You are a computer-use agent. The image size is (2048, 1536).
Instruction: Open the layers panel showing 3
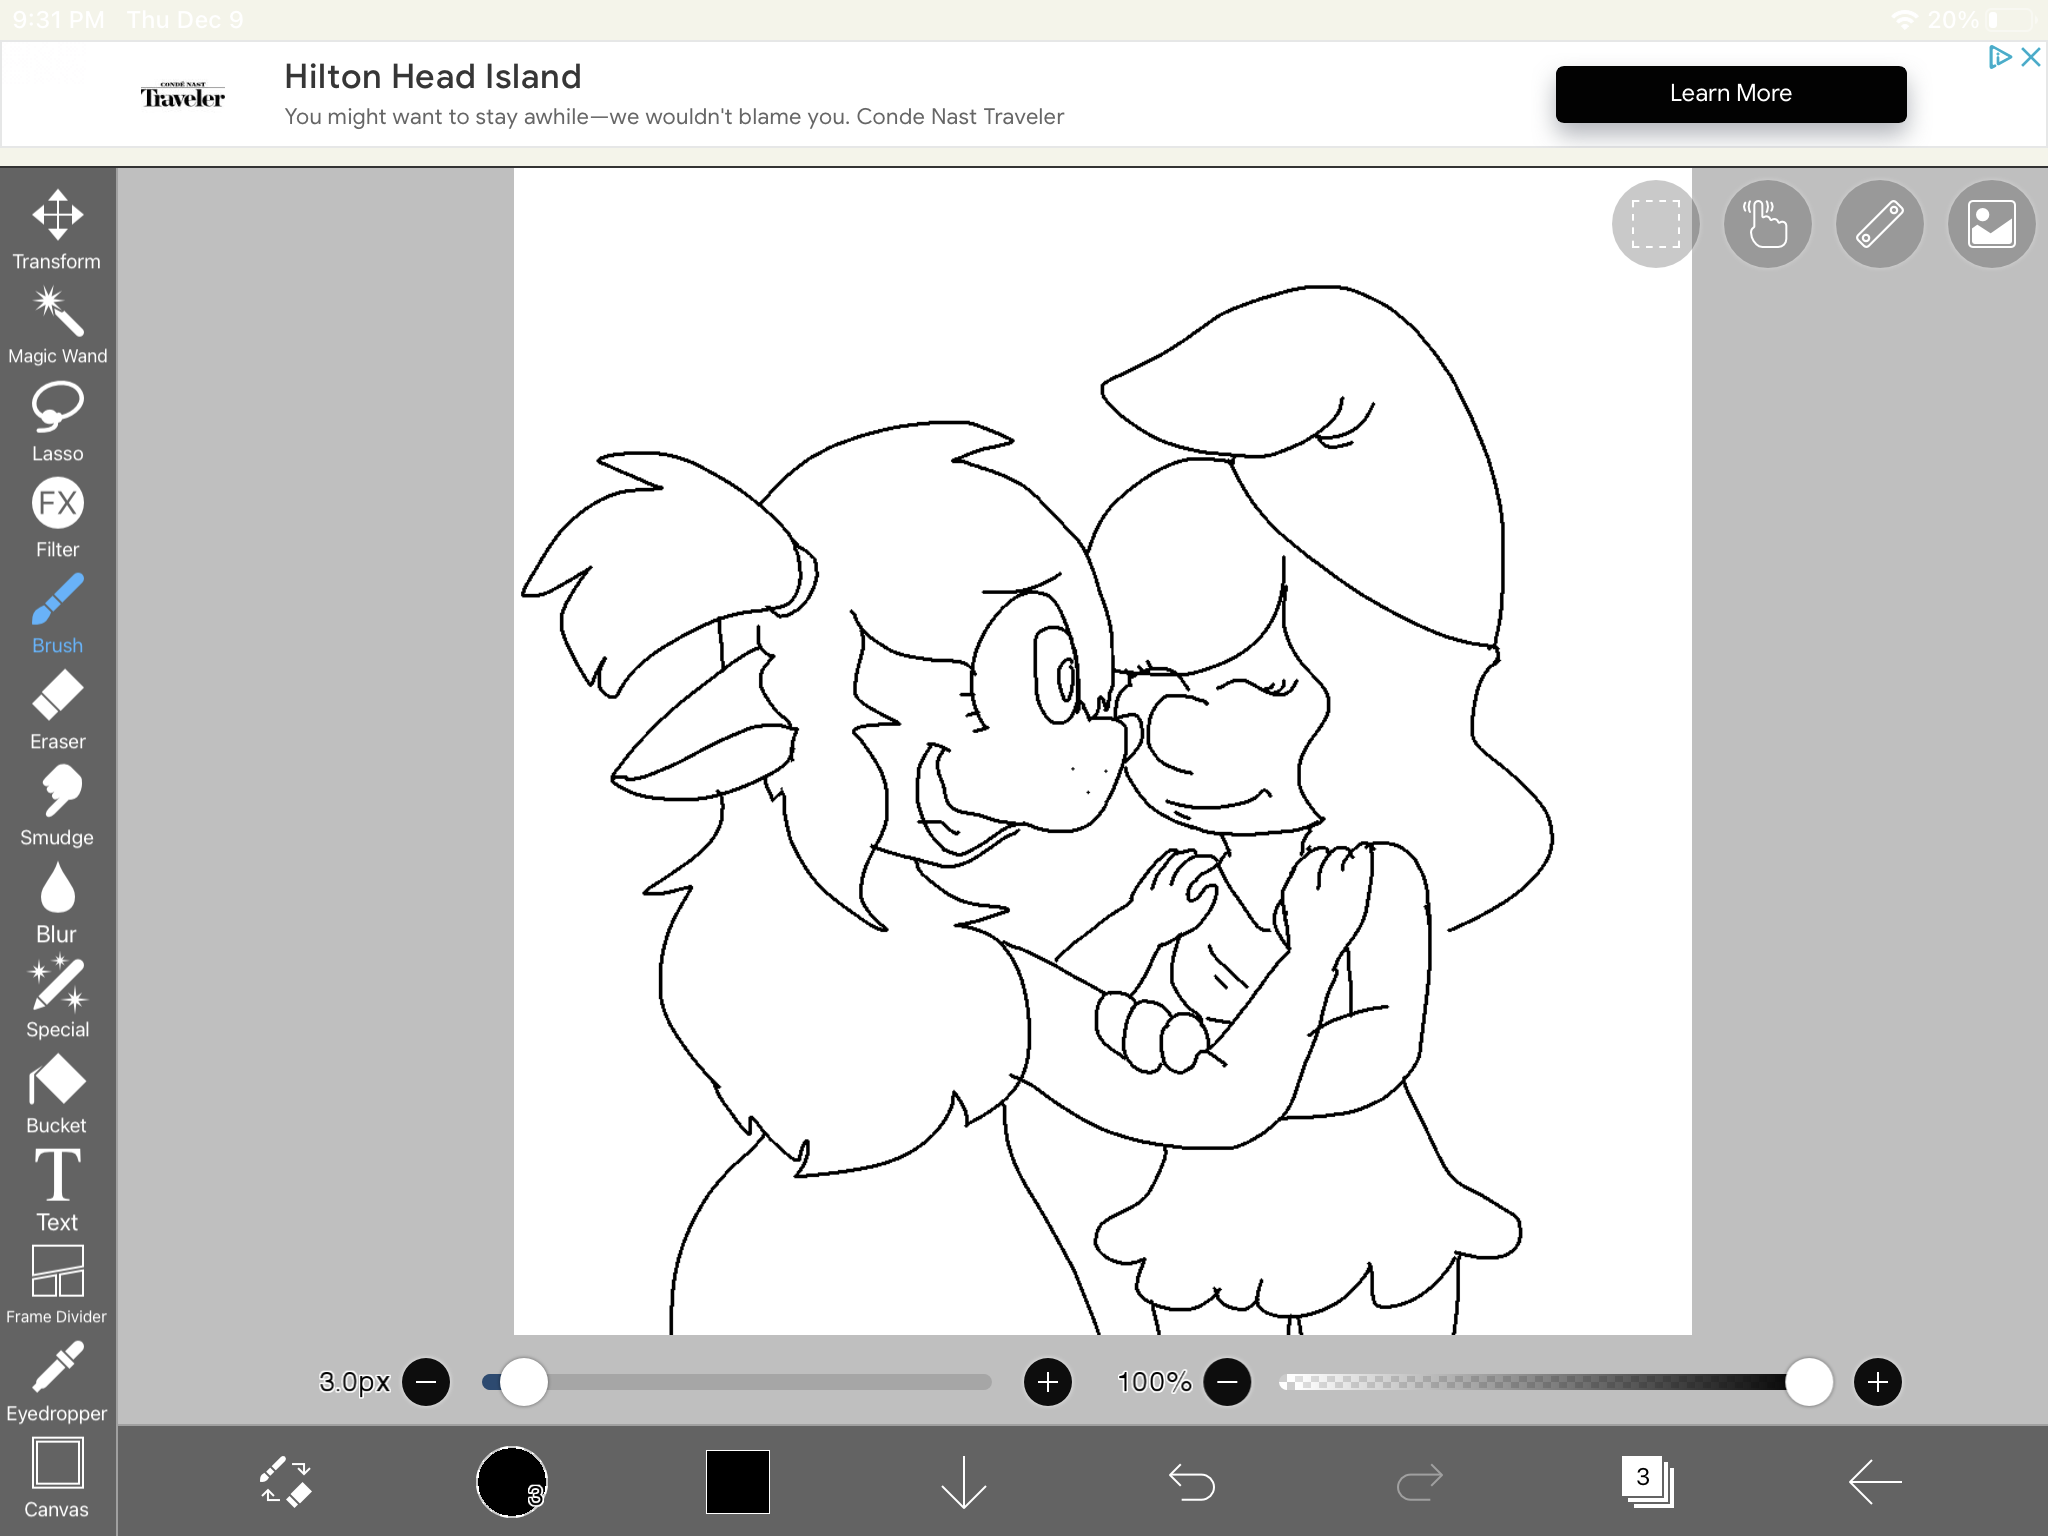pos(1646,1481)
